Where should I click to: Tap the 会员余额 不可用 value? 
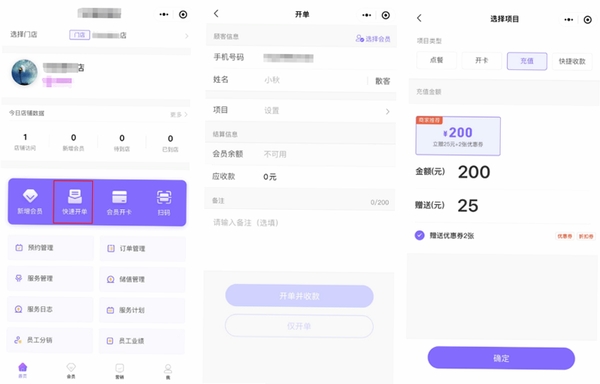(x=275, y=154)
